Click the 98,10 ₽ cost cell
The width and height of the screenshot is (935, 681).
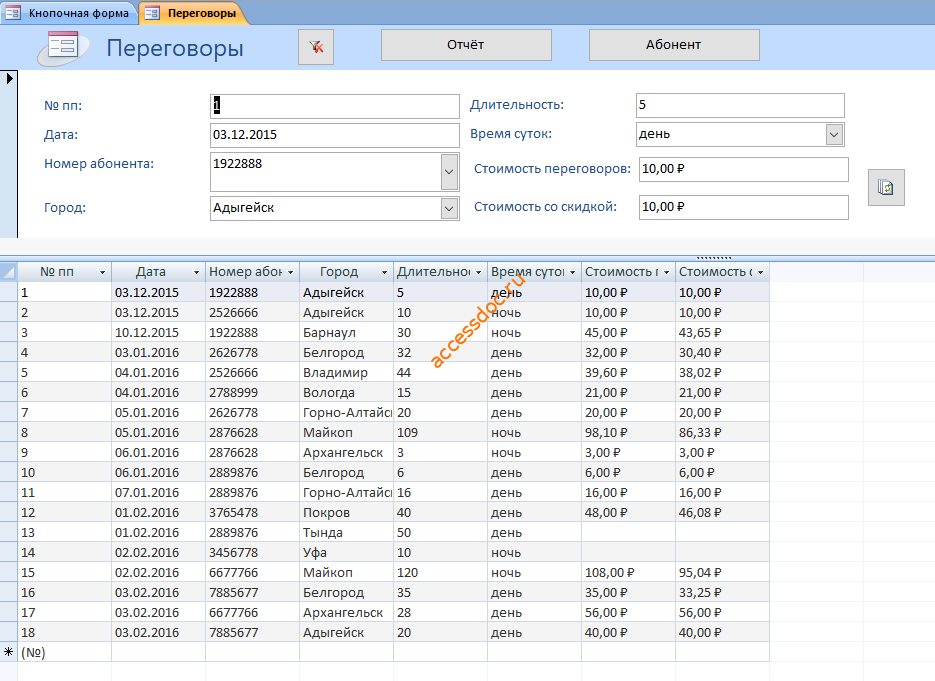(x=629, y=433)
